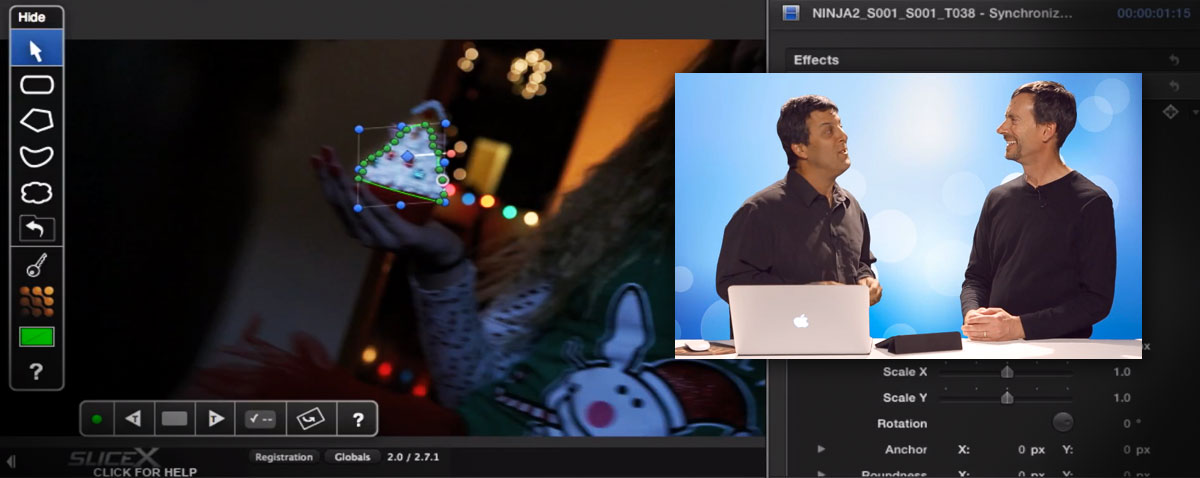Screen dimensions: 1200x478
Task: Click the 00:00:01:15 timecode
Action: tap(1151, 14)
